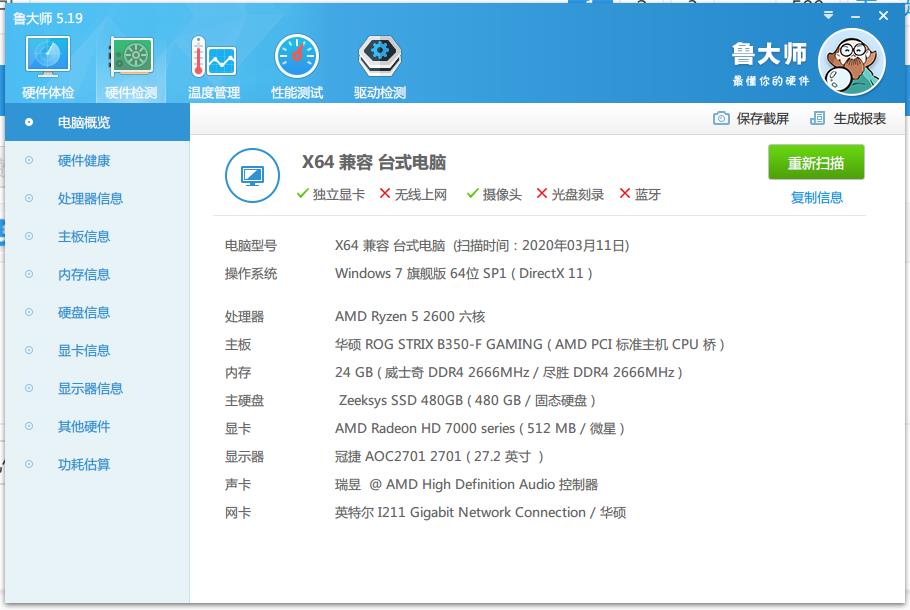Click the 重新扫描 rescan button

(816, 163)
